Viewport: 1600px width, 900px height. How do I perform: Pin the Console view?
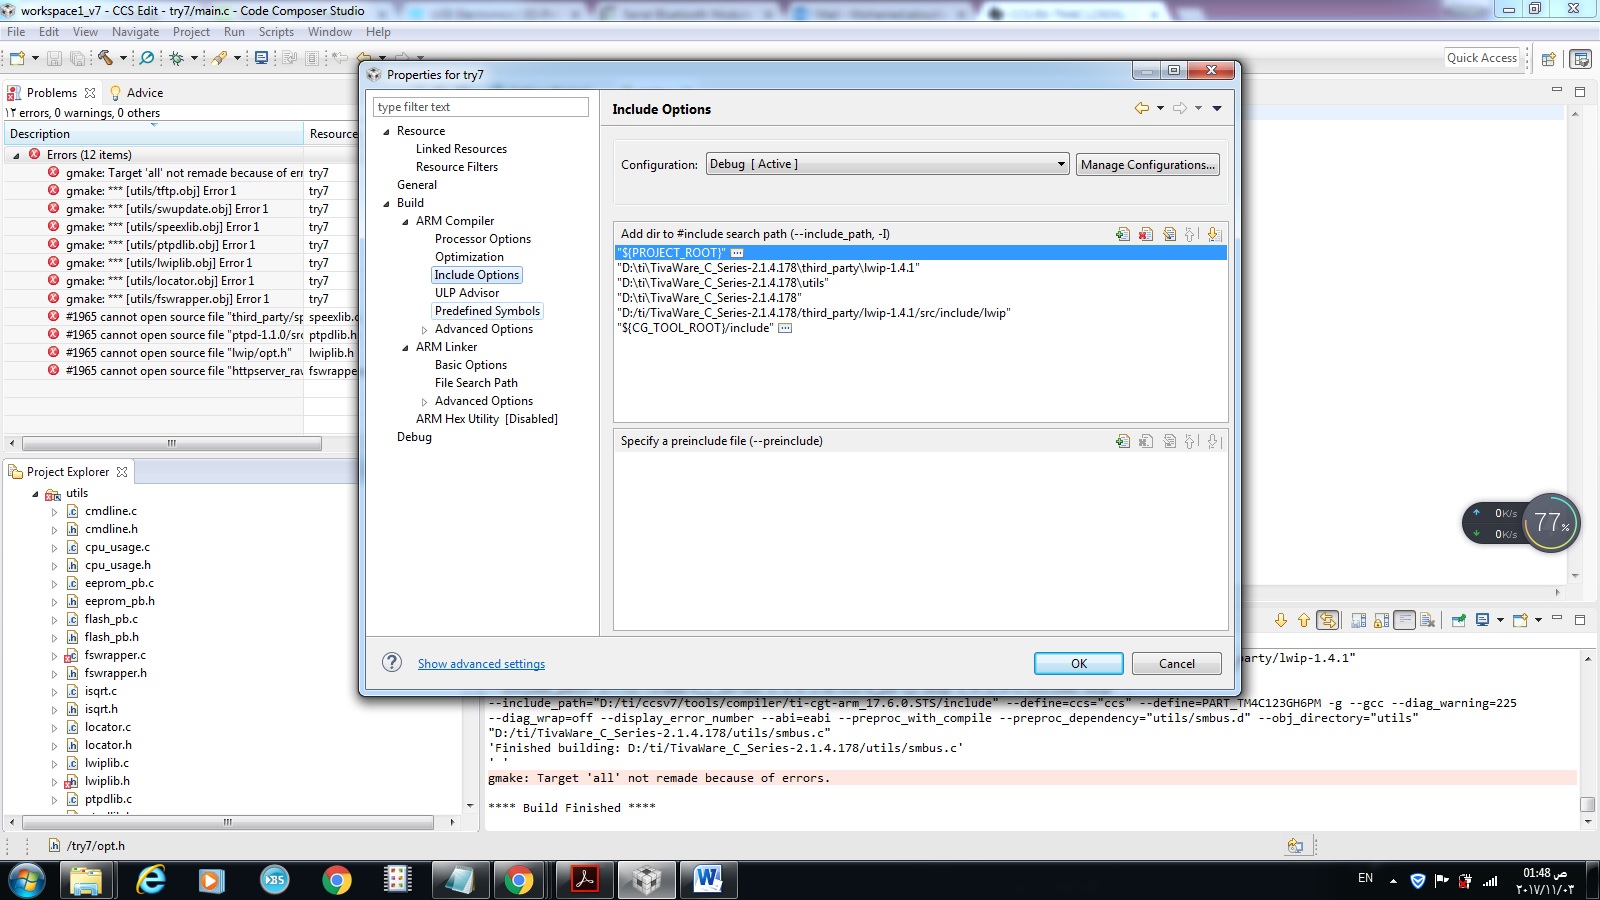tap(1459, 620)
